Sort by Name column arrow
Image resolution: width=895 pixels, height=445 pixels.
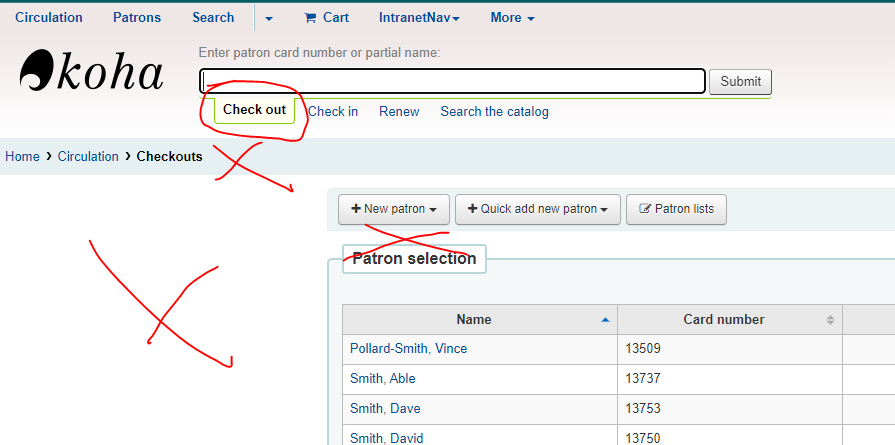(604, 320)
